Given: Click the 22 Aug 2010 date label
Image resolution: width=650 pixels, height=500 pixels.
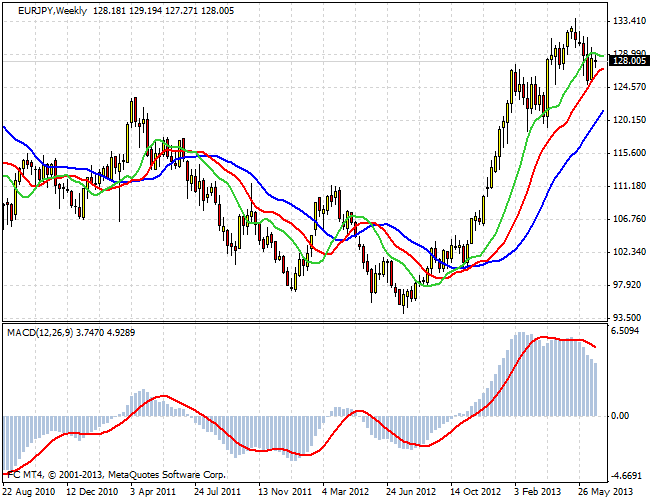Looking at the screenshot, I should [29, 492].
